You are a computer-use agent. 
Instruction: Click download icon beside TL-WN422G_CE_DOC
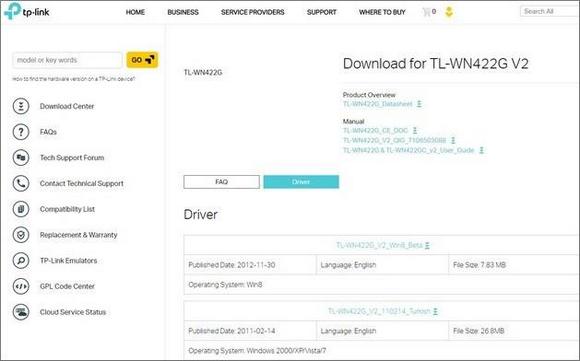(415, 131)
